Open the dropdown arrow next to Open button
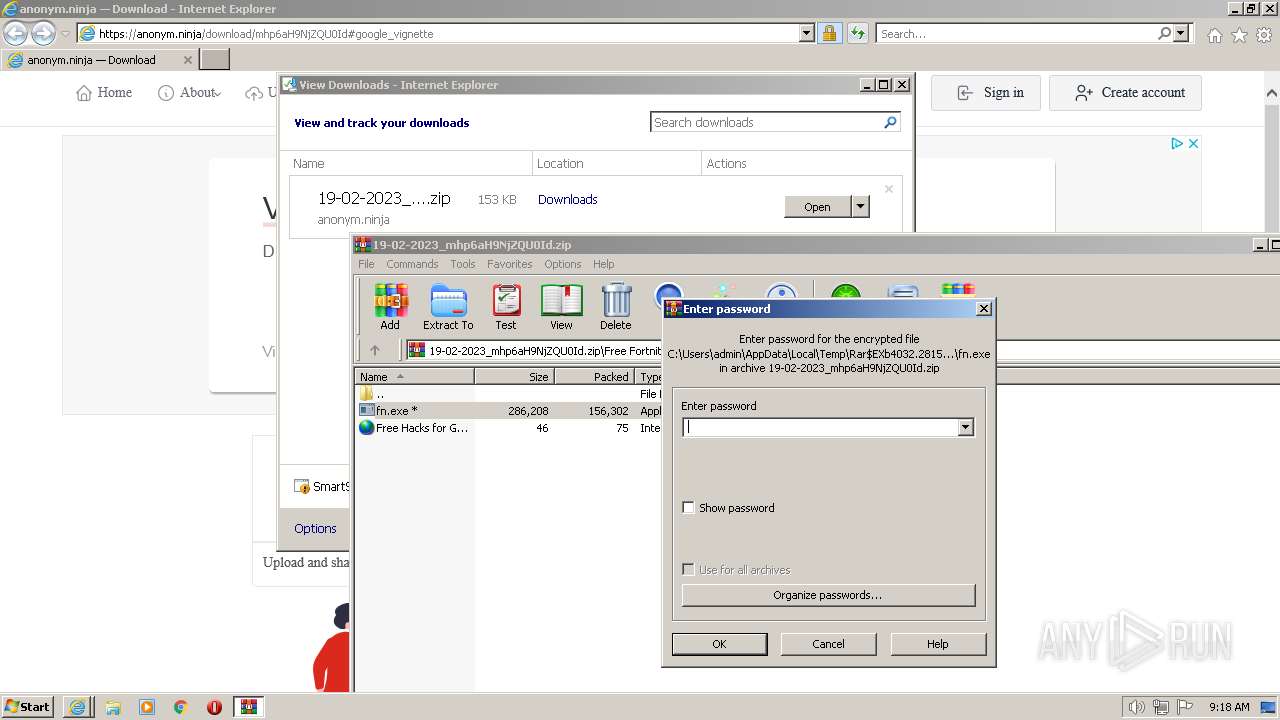This screenshot has height=720, width=1280. 860,207
